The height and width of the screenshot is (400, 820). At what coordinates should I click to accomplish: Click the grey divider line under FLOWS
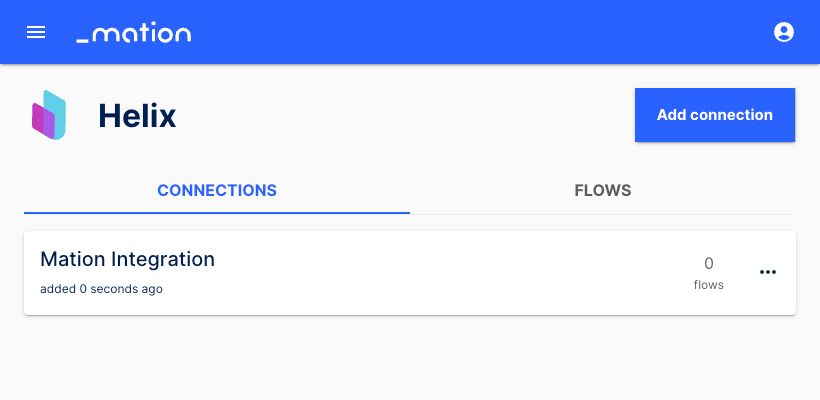603,214
